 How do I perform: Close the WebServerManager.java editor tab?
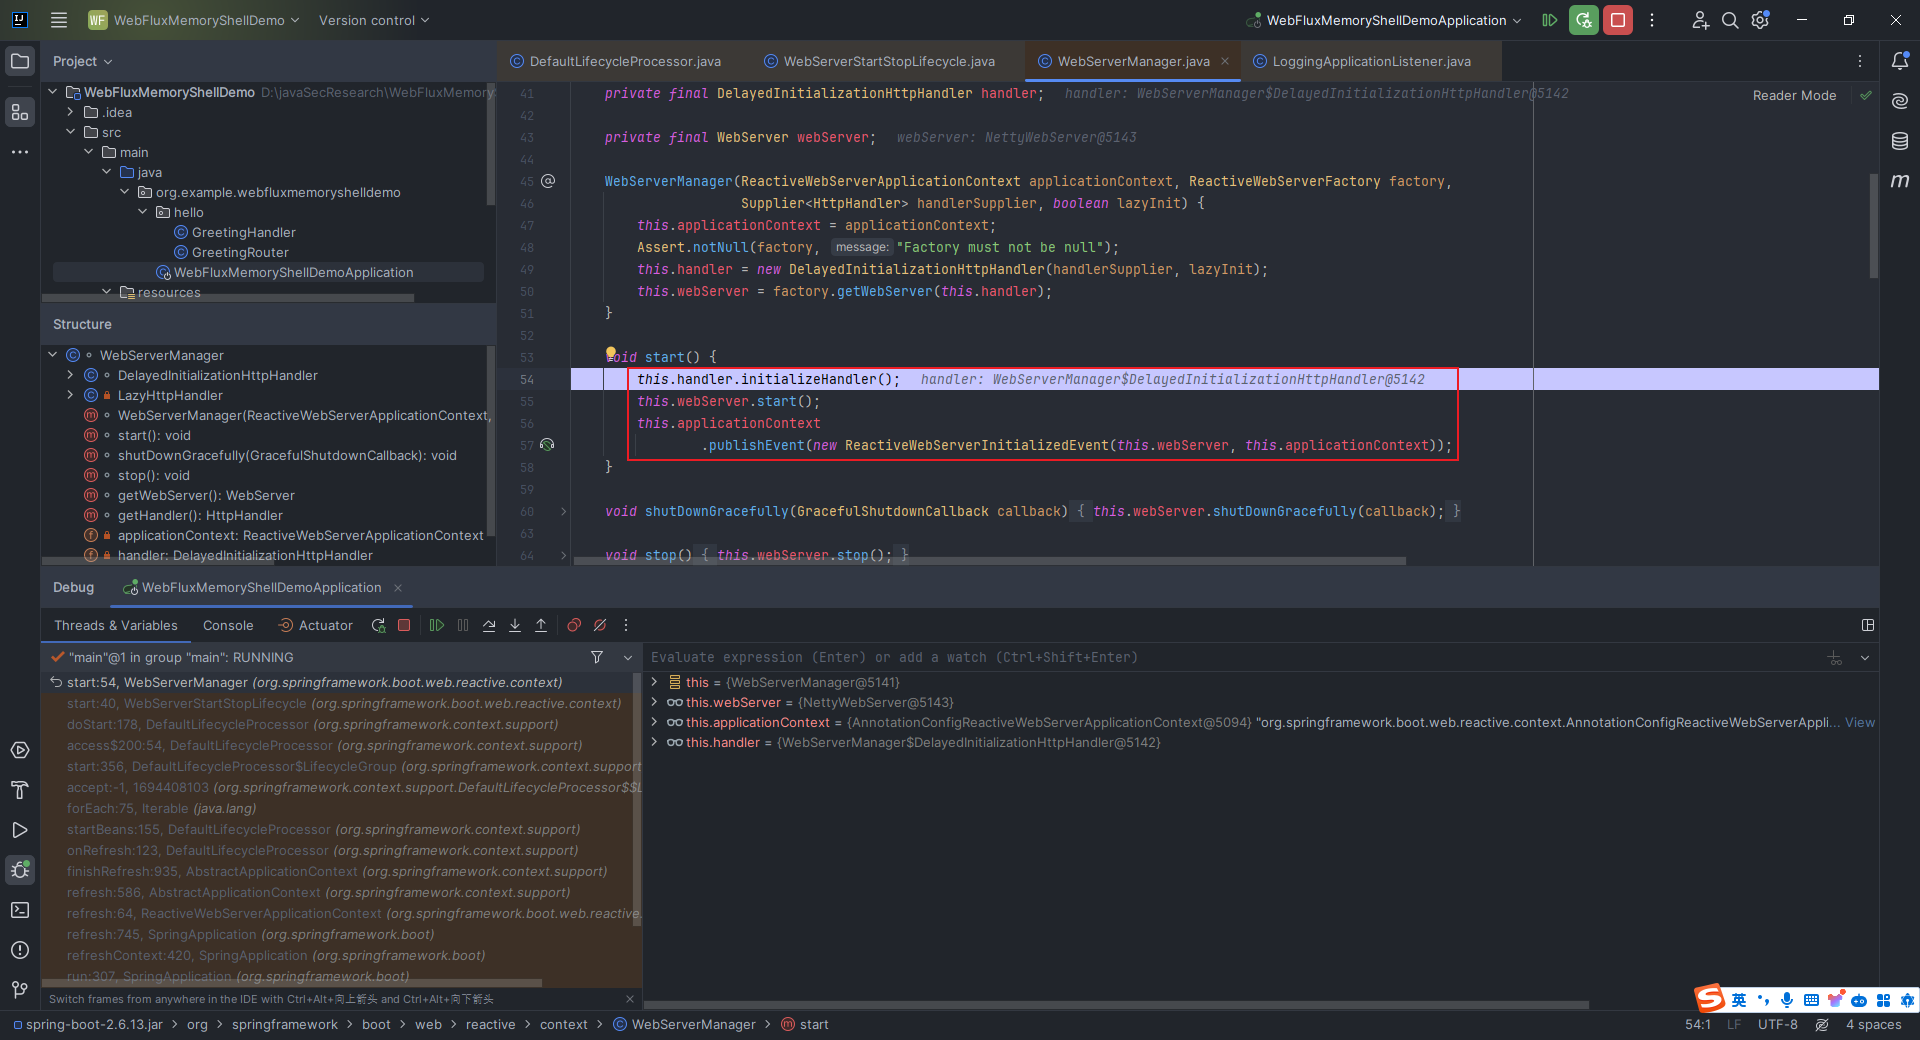click(1225, 61)
